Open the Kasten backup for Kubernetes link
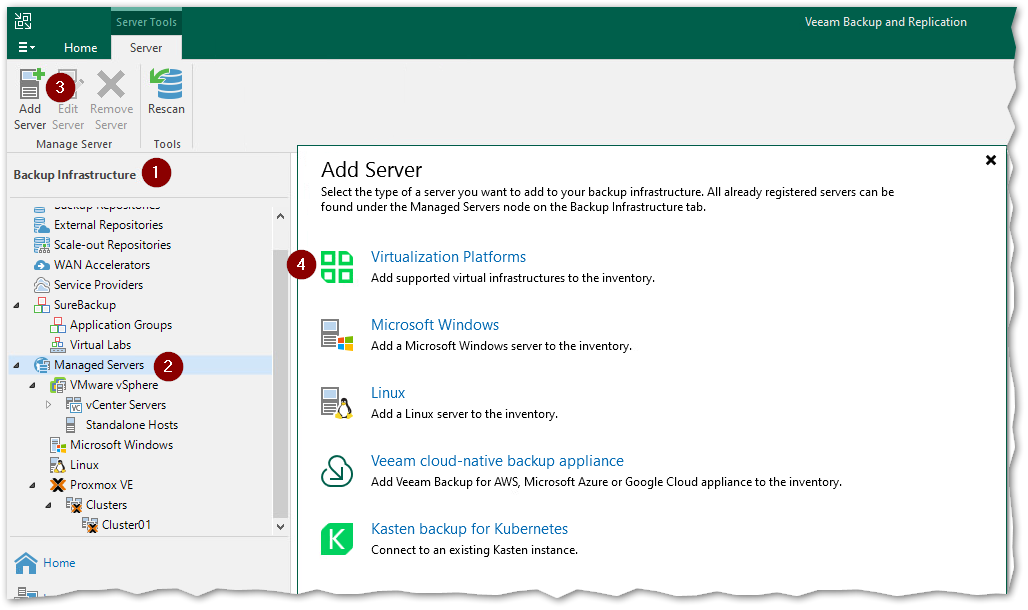 pyautogui.click(x=469, y=529)
